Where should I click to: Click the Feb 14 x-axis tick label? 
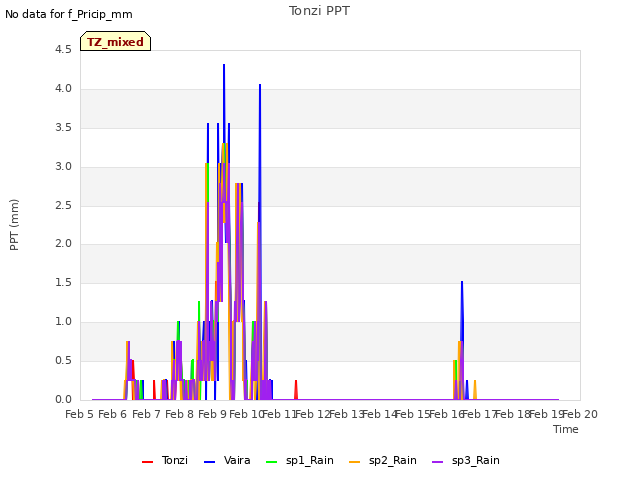click(x=379, y=414)
